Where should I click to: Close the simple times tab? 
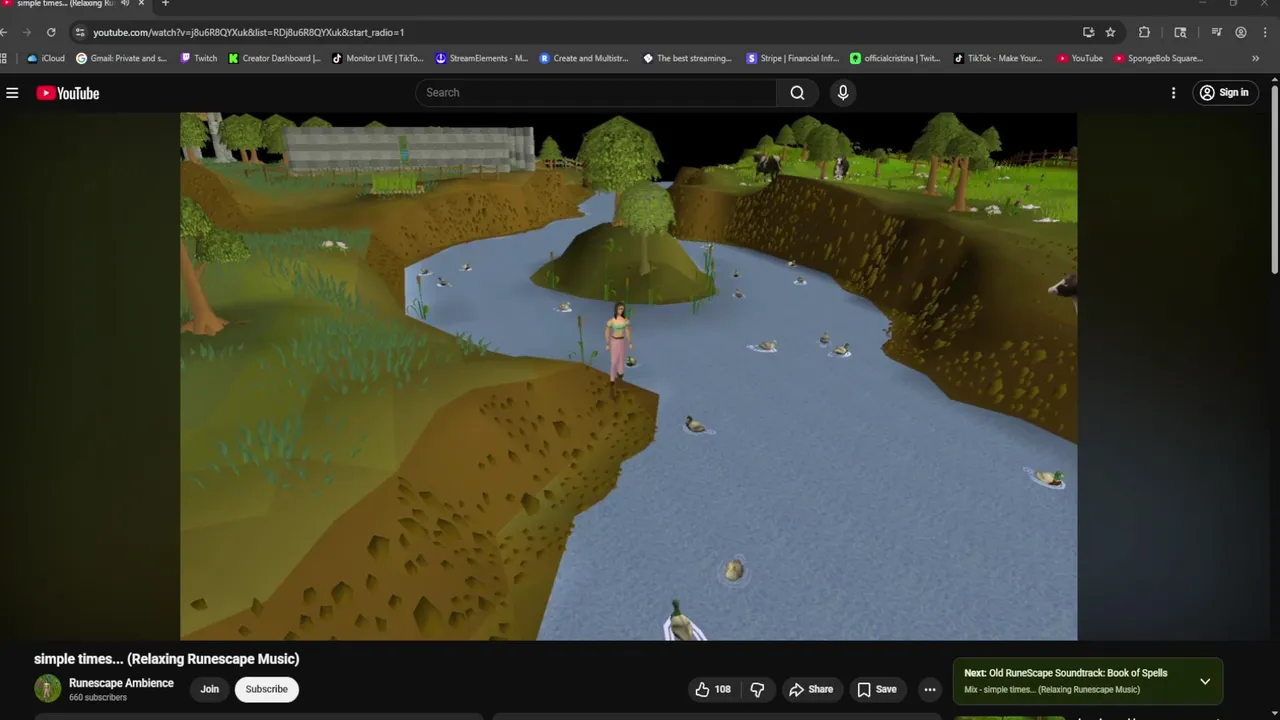tap(141, 4)
